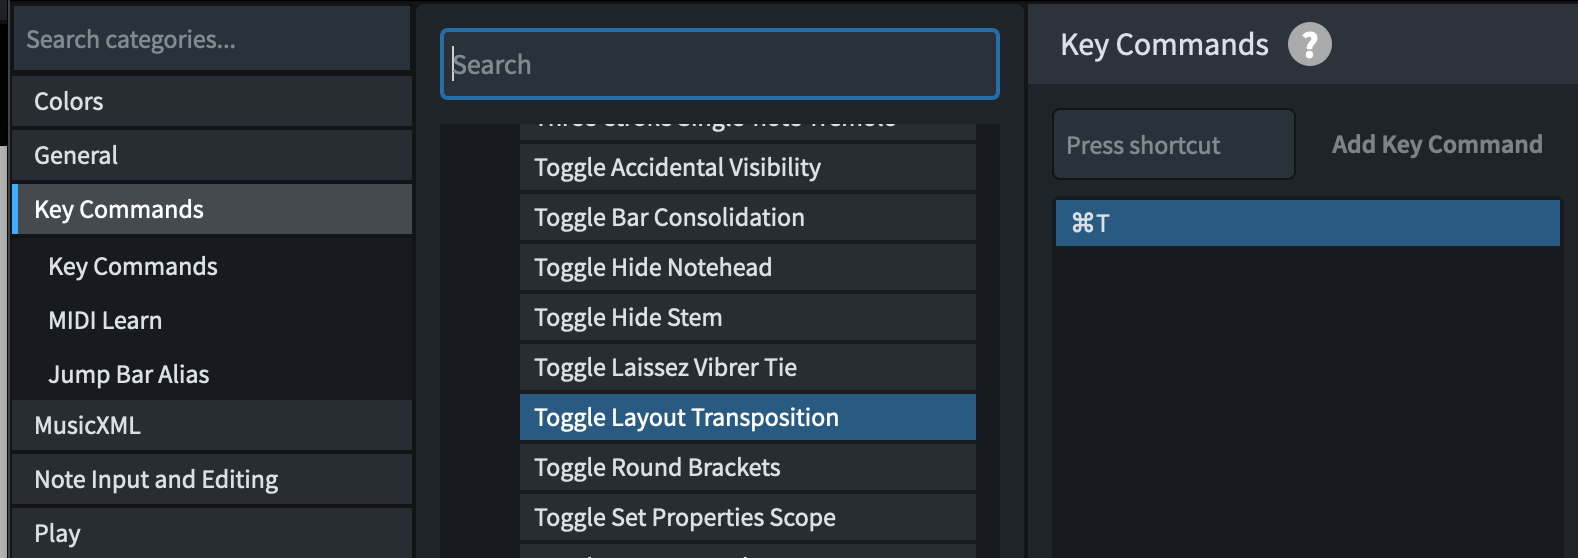Open the Key Commands help icon
The height and width of the screenshot is (558, 1578).
(x=1309, y=45)
